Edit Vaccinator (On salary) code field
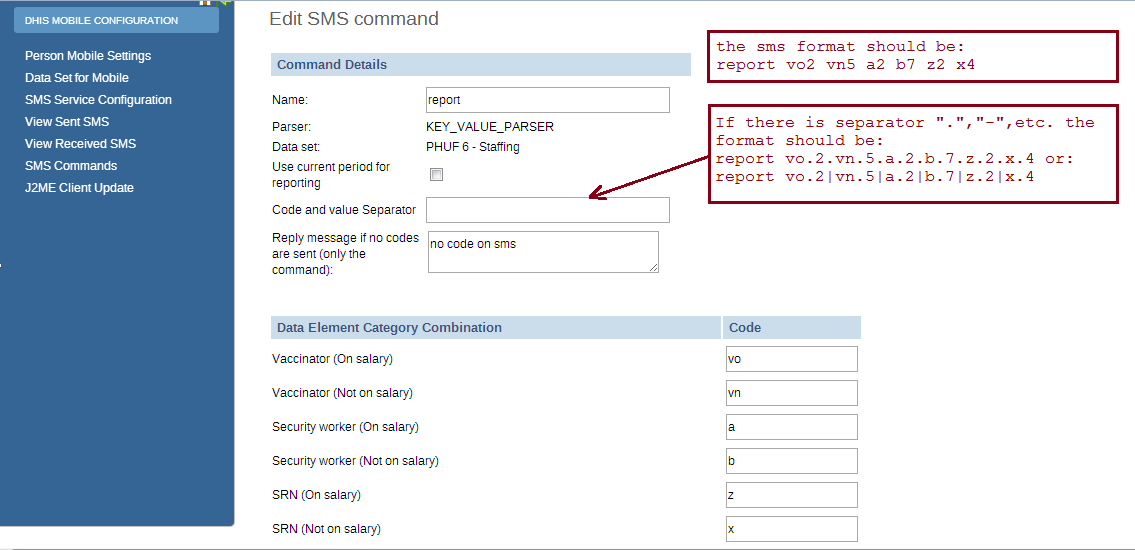This screenshot has width=1135, height=550. 792,359
